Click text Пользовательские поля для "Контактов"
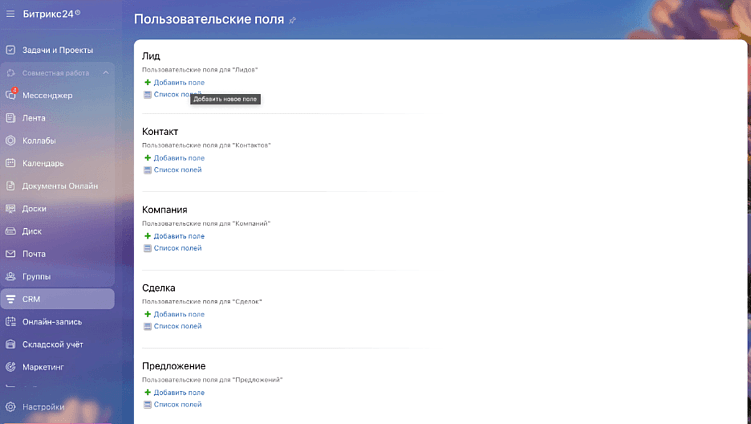This screenshot has height=424, width=751. coord(206,145)
